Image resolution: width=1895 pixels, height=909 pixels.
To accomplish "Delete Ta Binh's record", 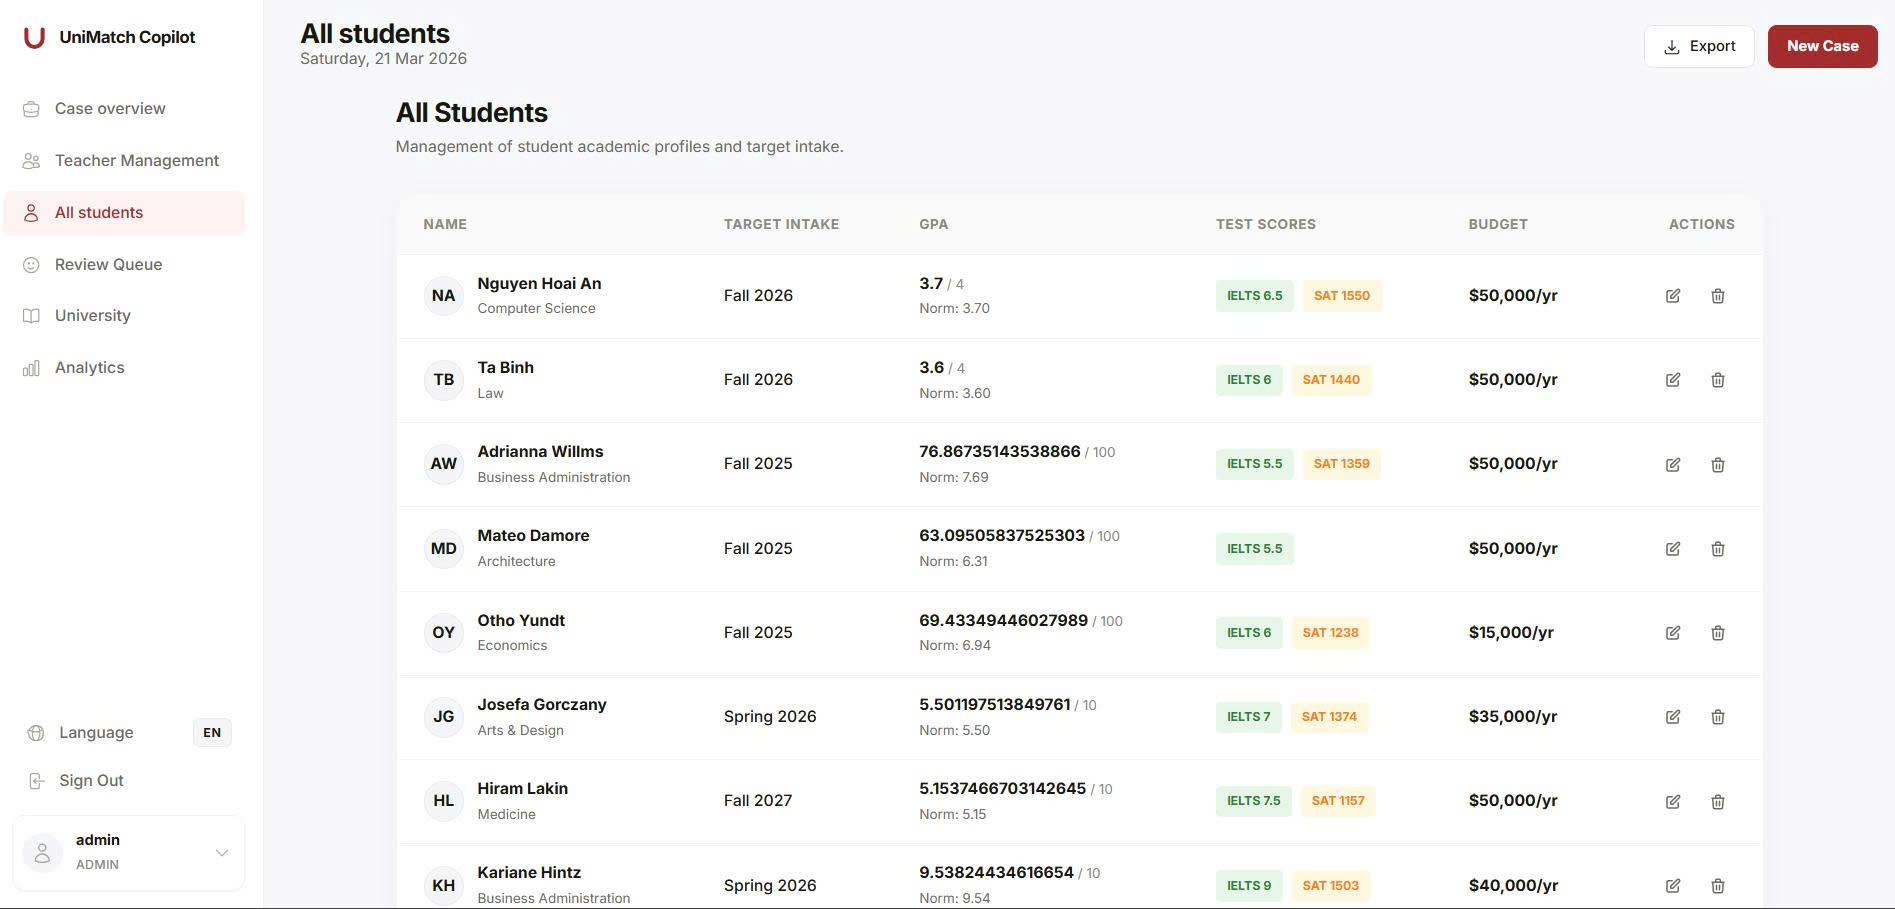I will (1718, 380).
